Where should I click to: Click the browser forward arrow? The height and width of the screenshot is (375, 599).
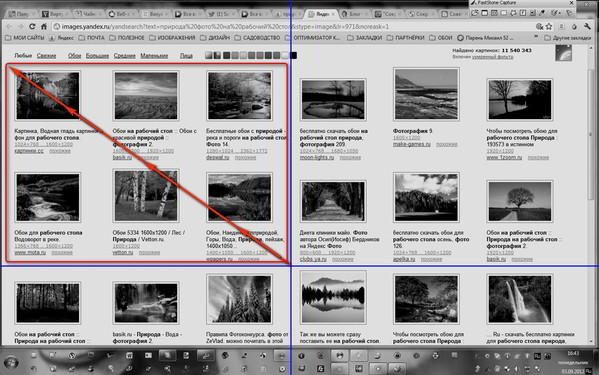[x=20, y=26]
